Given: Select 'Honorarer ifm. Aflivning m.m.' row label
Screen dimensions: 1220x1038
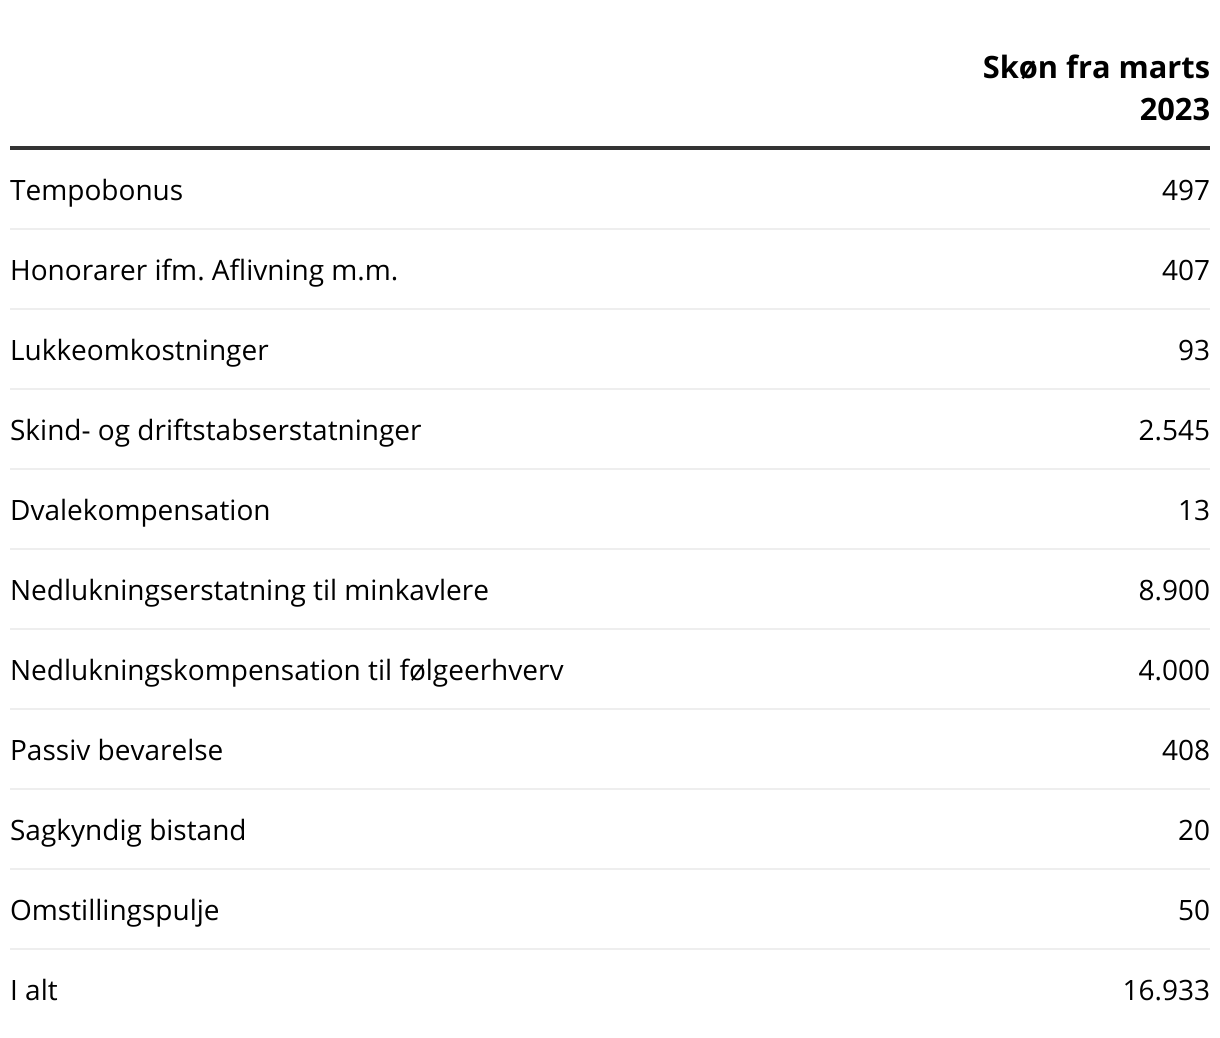Looking at the screenshot, I should (x=204, y=270).
